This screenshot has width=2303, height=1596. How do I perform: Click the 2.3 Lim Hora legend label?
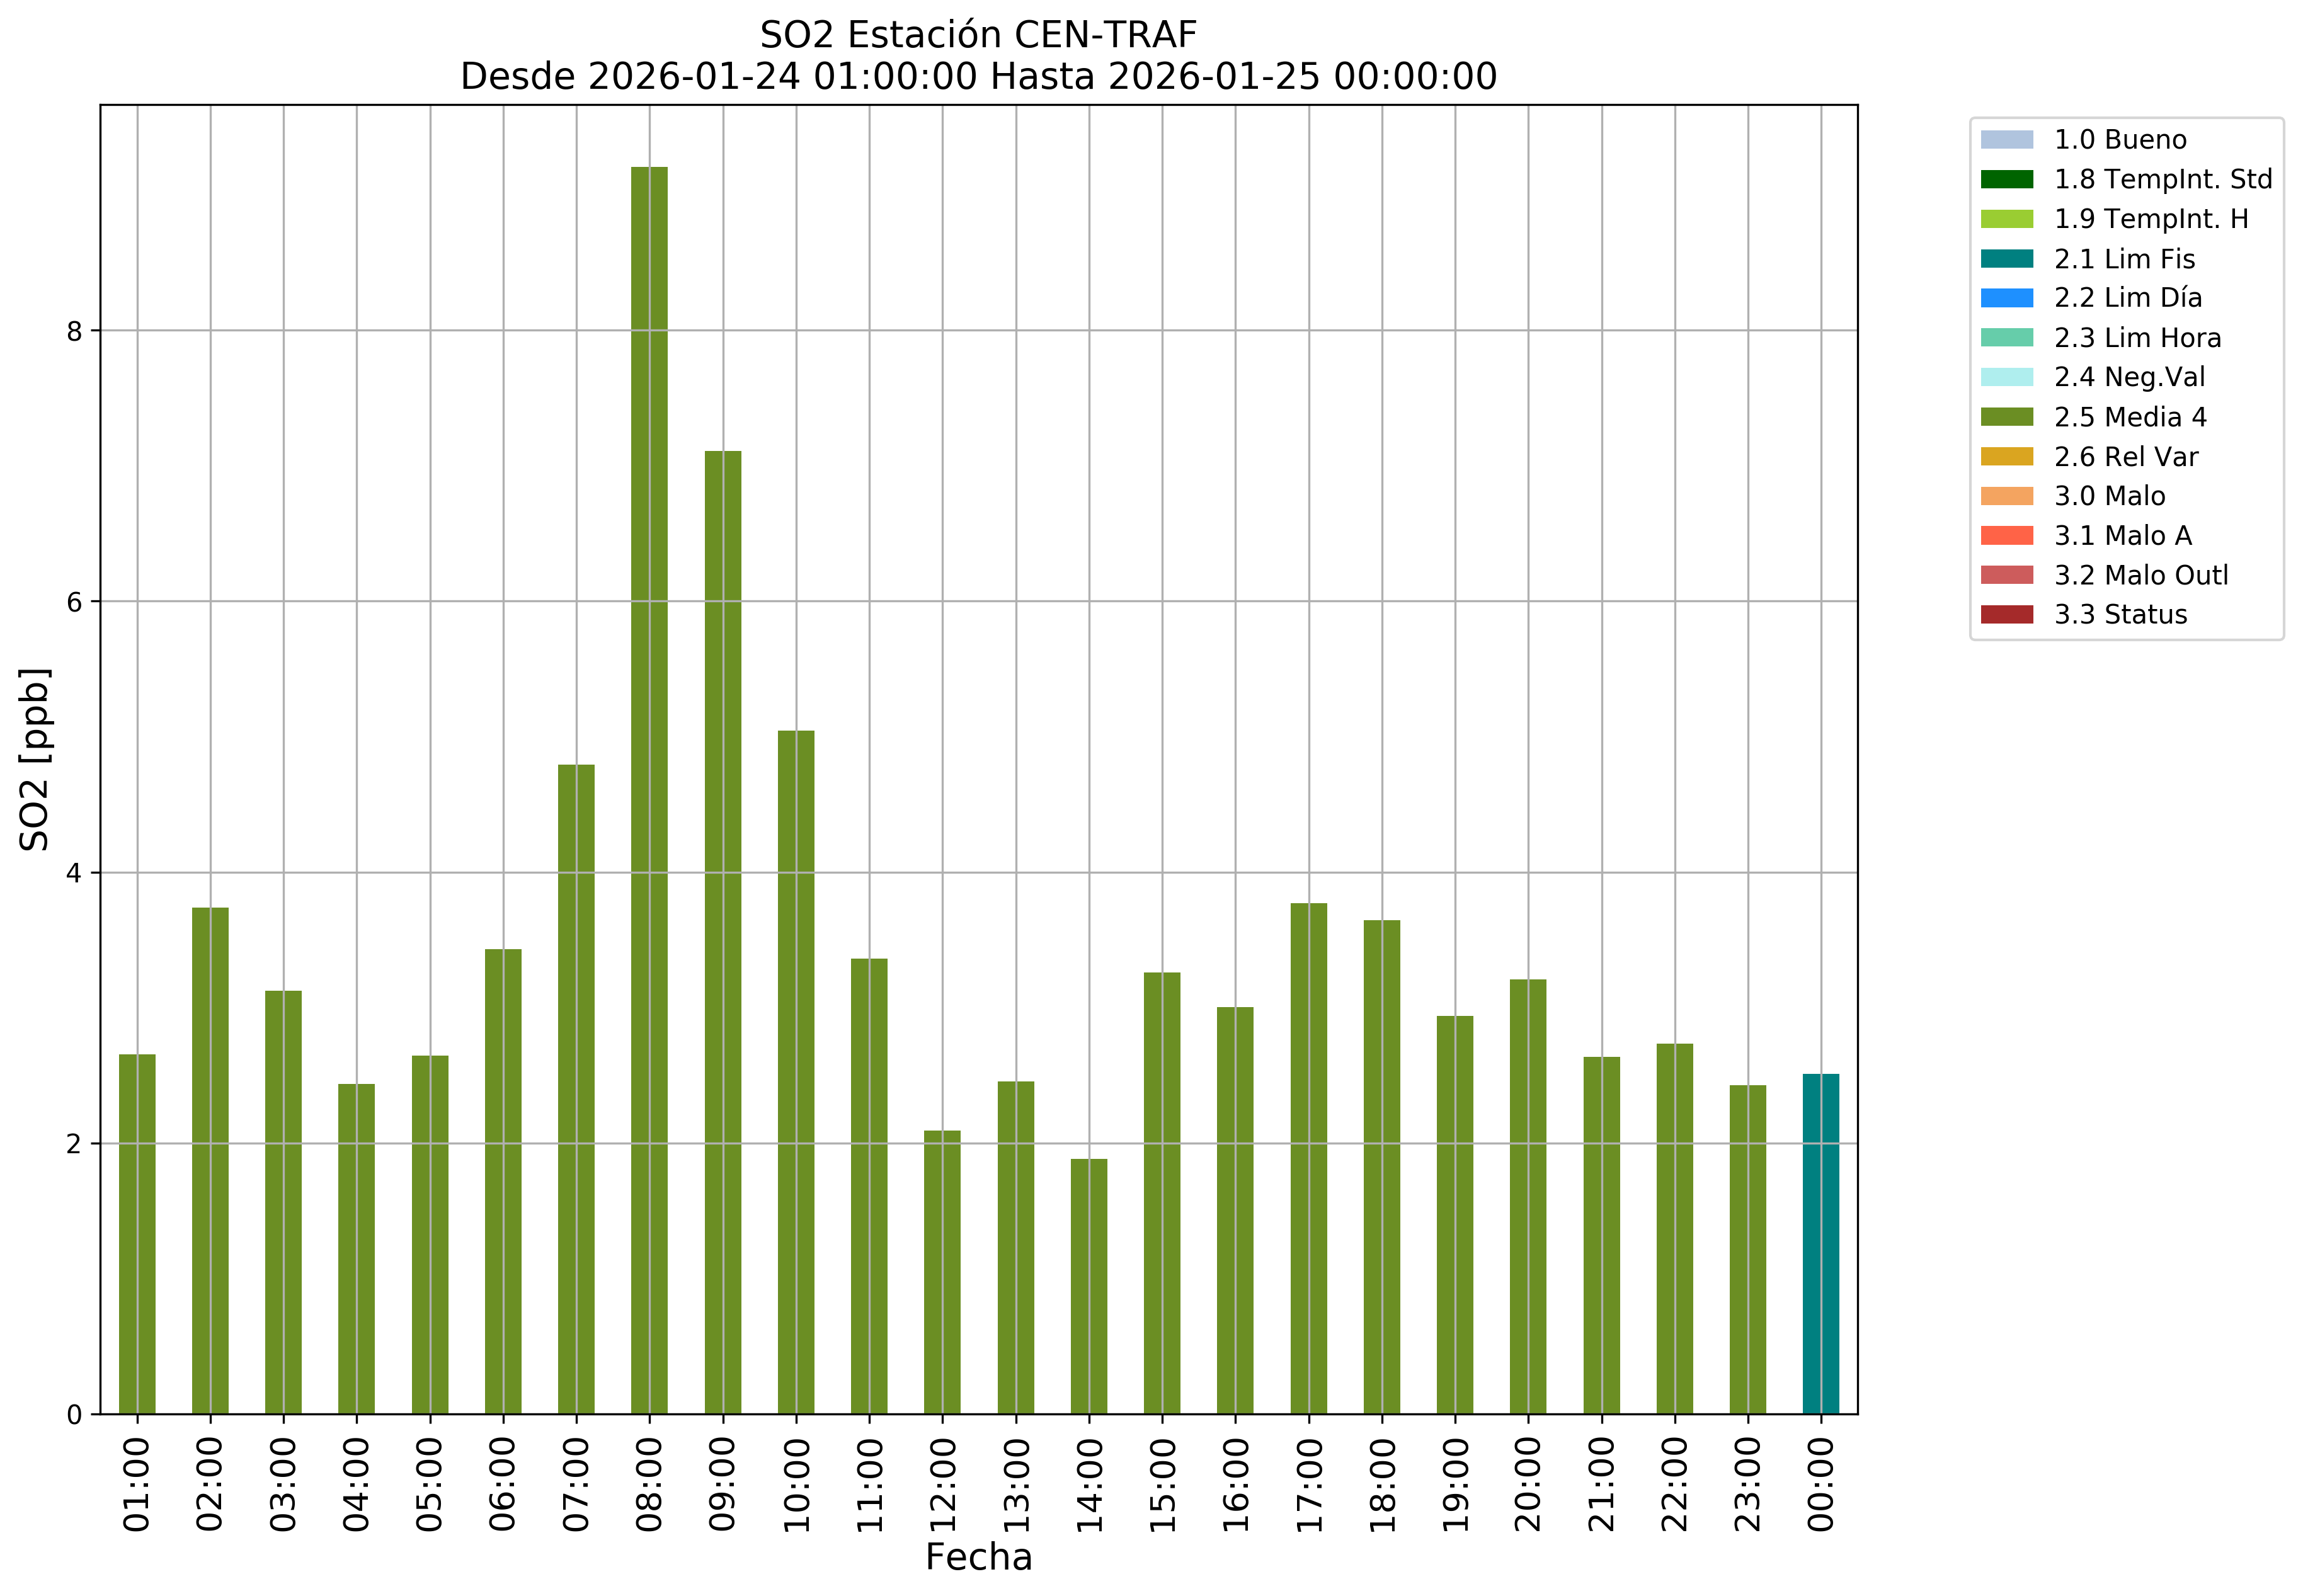point(2137,338)
